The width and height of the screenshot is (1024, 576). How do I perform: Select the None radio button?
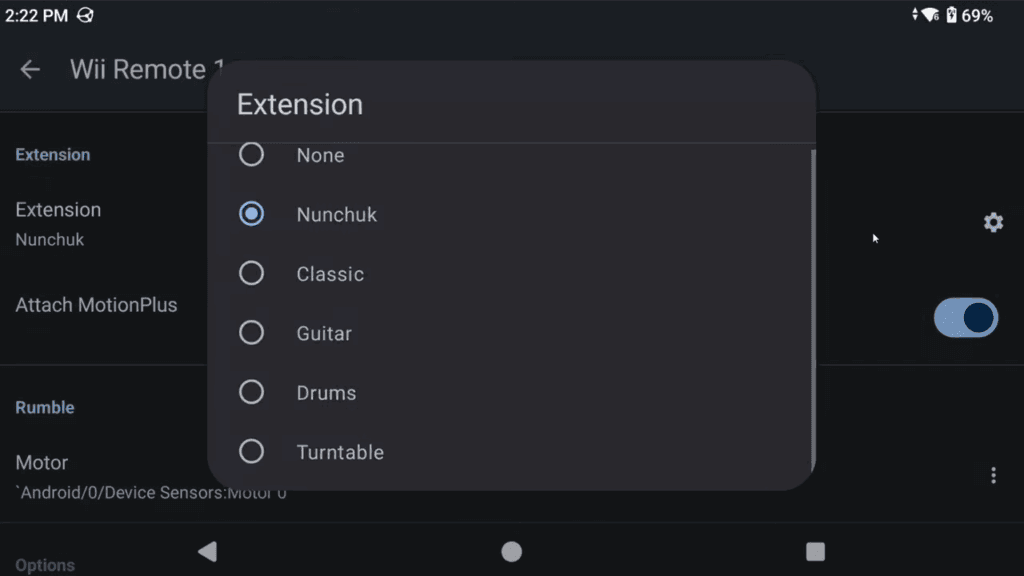pos(251,155)
